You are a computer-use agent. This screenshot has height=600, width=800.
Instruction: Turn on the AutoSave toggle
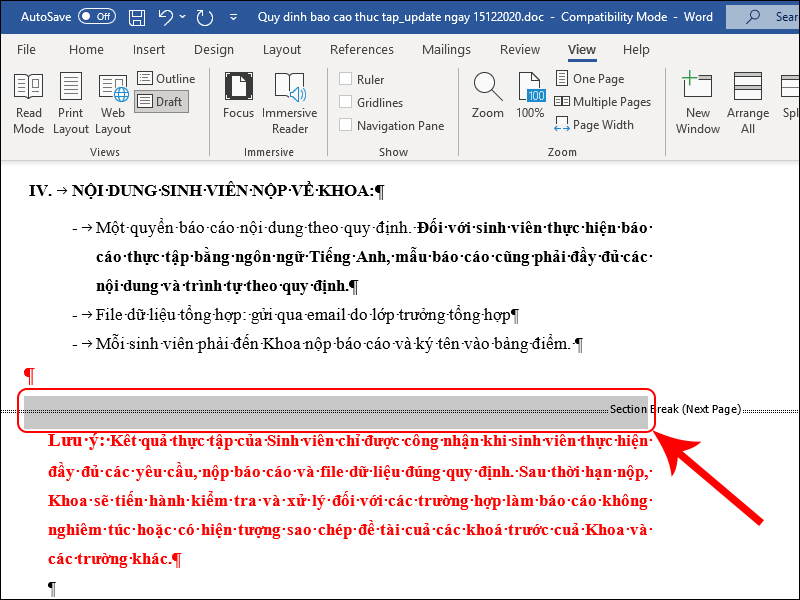96,17
